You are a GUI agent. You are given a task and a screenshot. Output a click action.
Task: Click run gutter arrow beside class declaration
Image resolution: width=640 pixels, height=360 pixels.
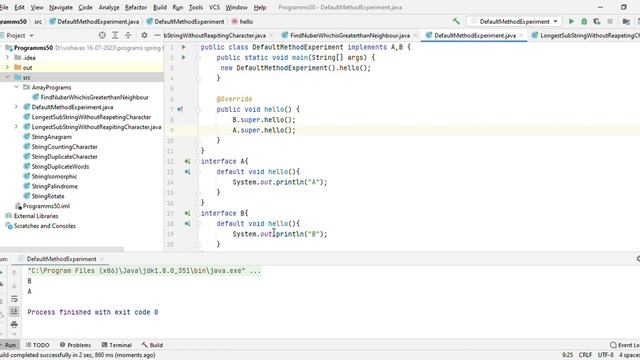coord(184,47)
